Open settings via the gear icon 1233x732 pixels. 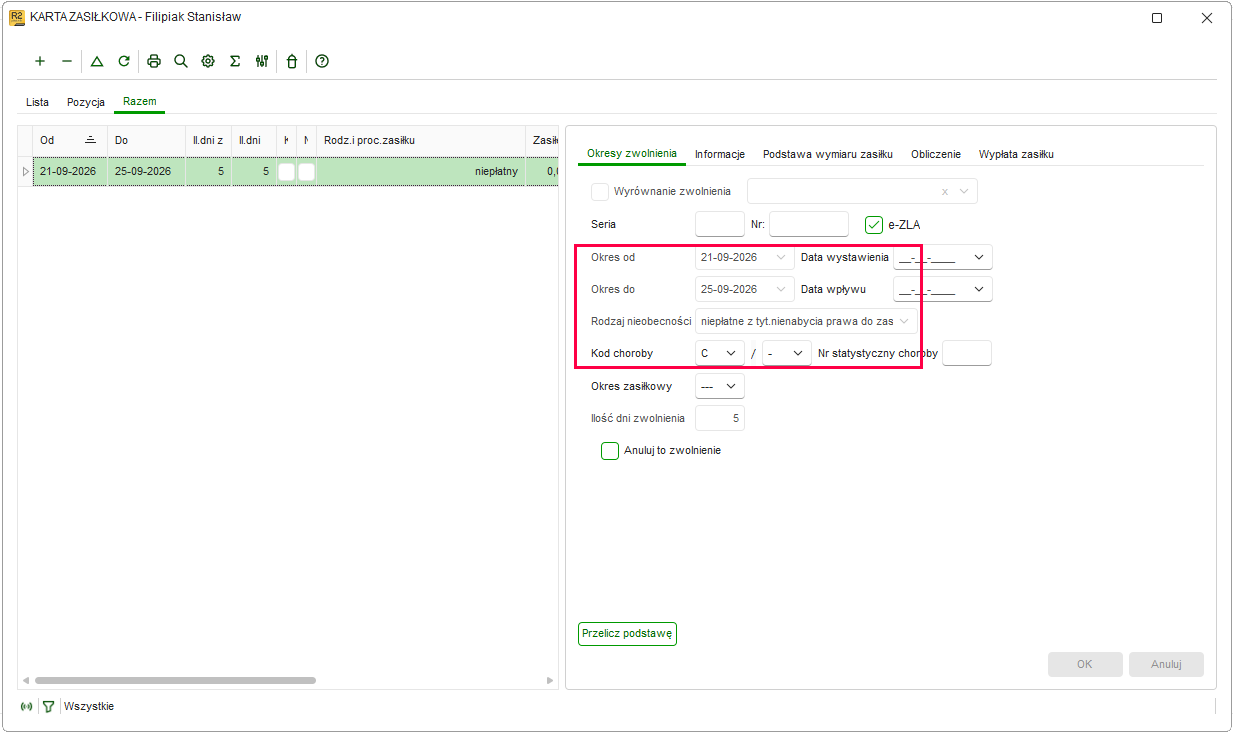(x=208, y=61)
